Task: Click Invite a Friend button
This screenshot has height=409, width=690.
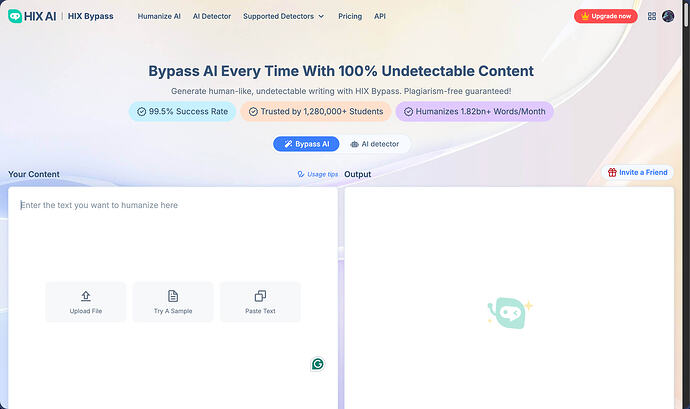Action: 637,173
